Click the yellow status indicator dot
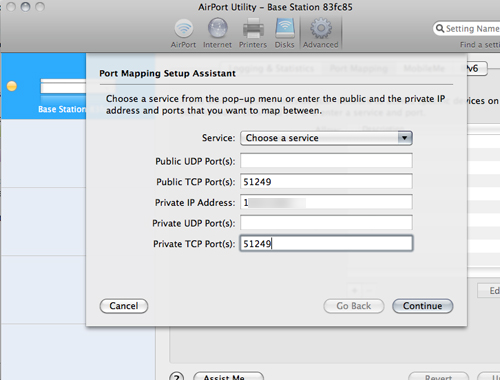Viewport: 500px width, 380px height. coord(12,86)
